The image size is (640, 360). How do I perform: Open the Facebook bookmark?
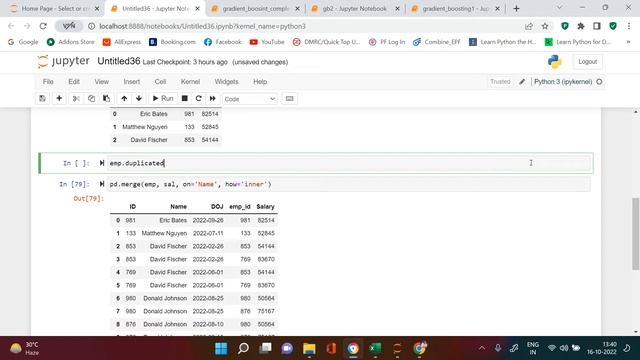pos(222,42)
